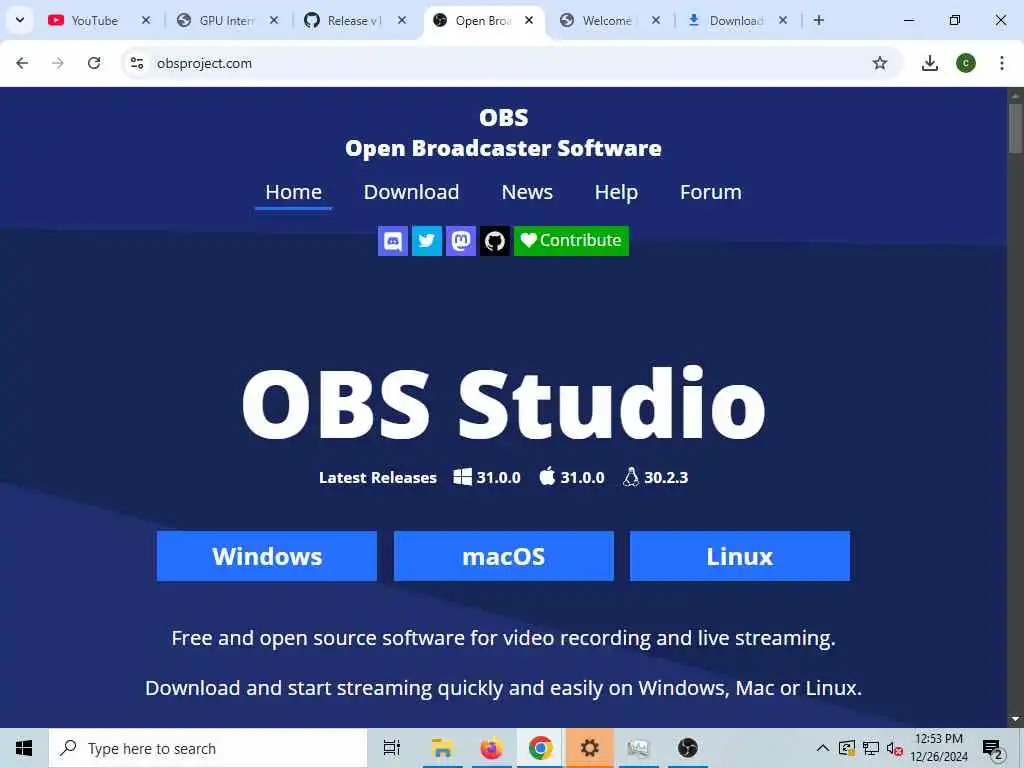Open the Chrome downloads icon
Image resolution: width=1024 pixels, height=768 pixels.
[x=930, y=63]
